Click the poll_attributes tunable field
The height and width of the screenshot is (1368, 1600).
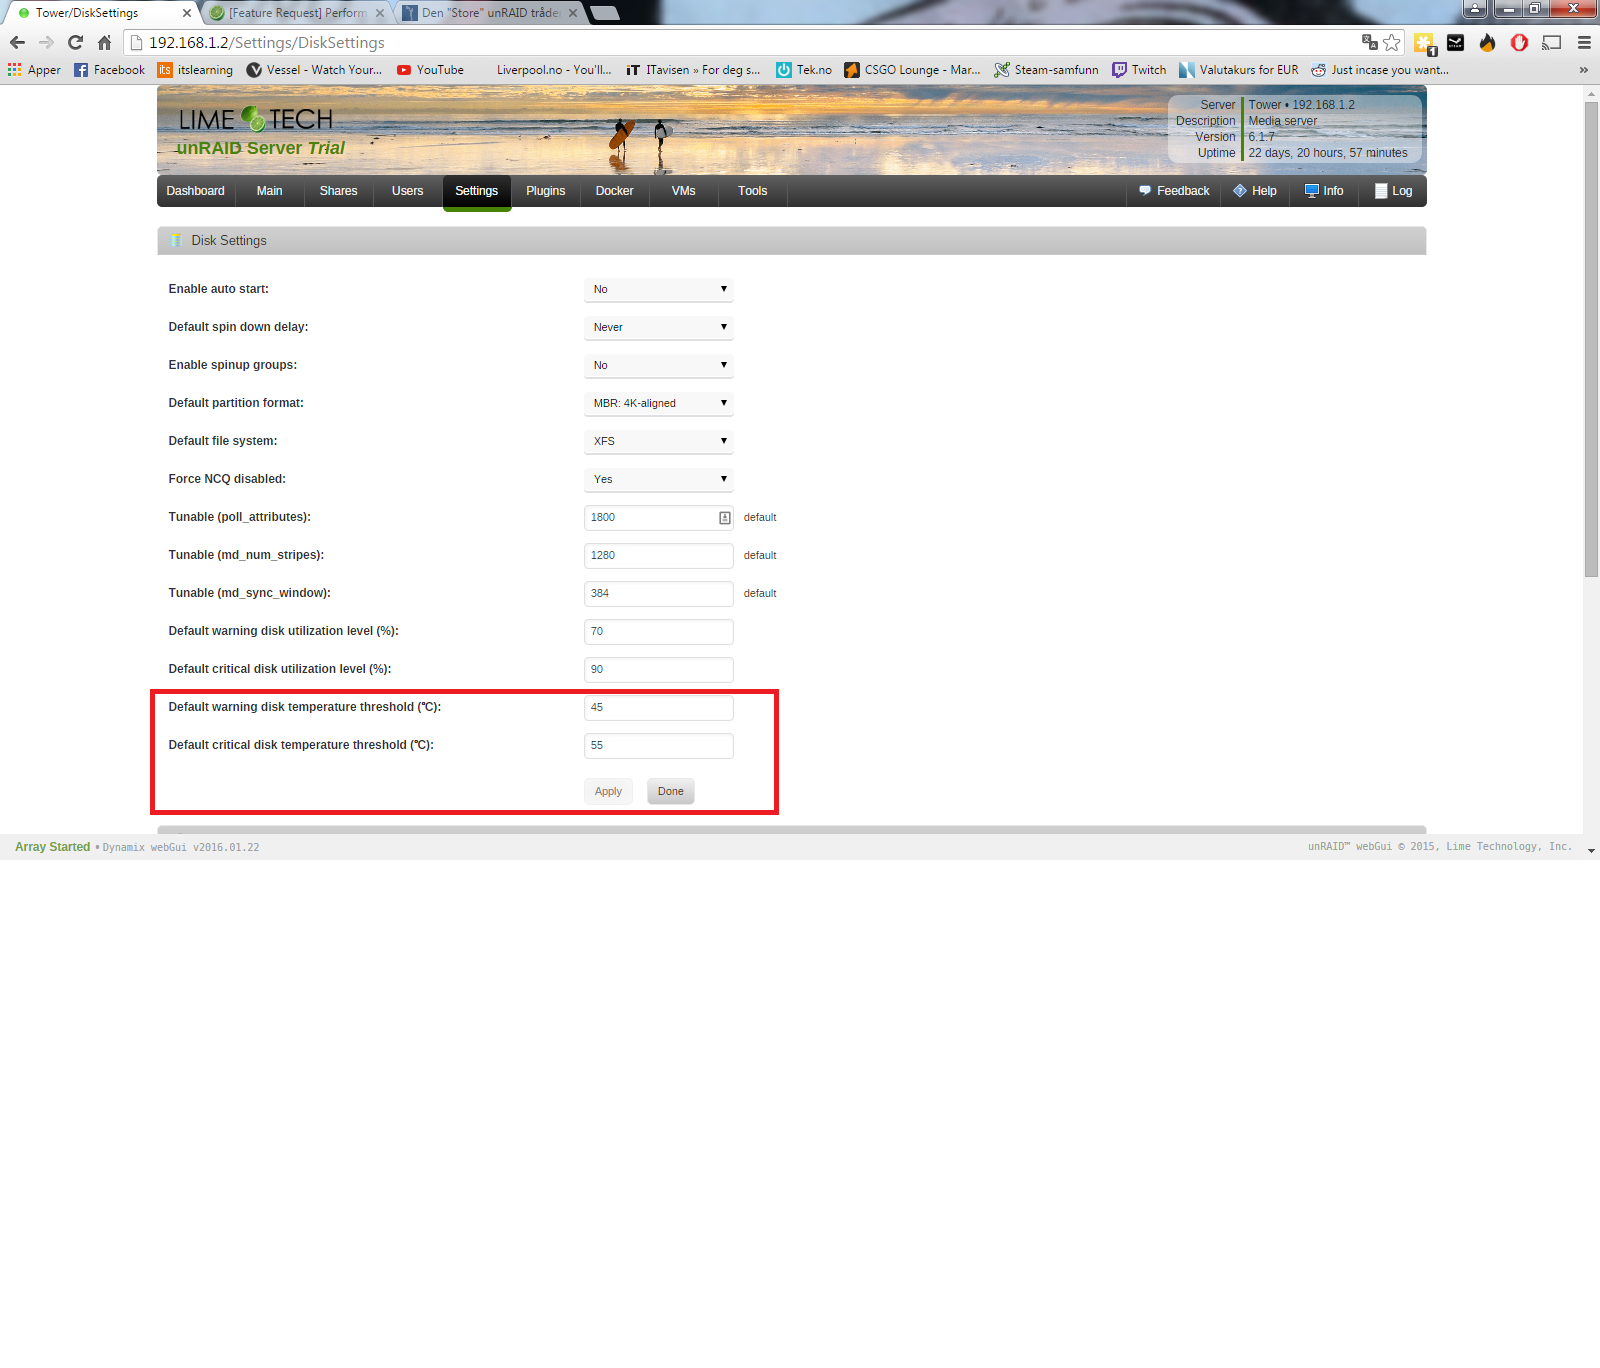coord(658,518)
